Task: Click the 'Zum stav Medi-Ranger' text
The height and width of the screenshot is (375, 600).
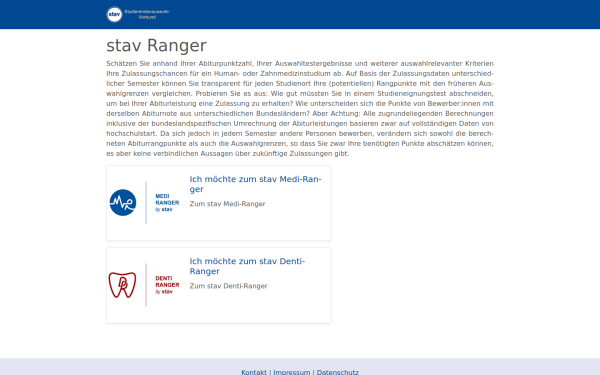Action: (227, 204)
